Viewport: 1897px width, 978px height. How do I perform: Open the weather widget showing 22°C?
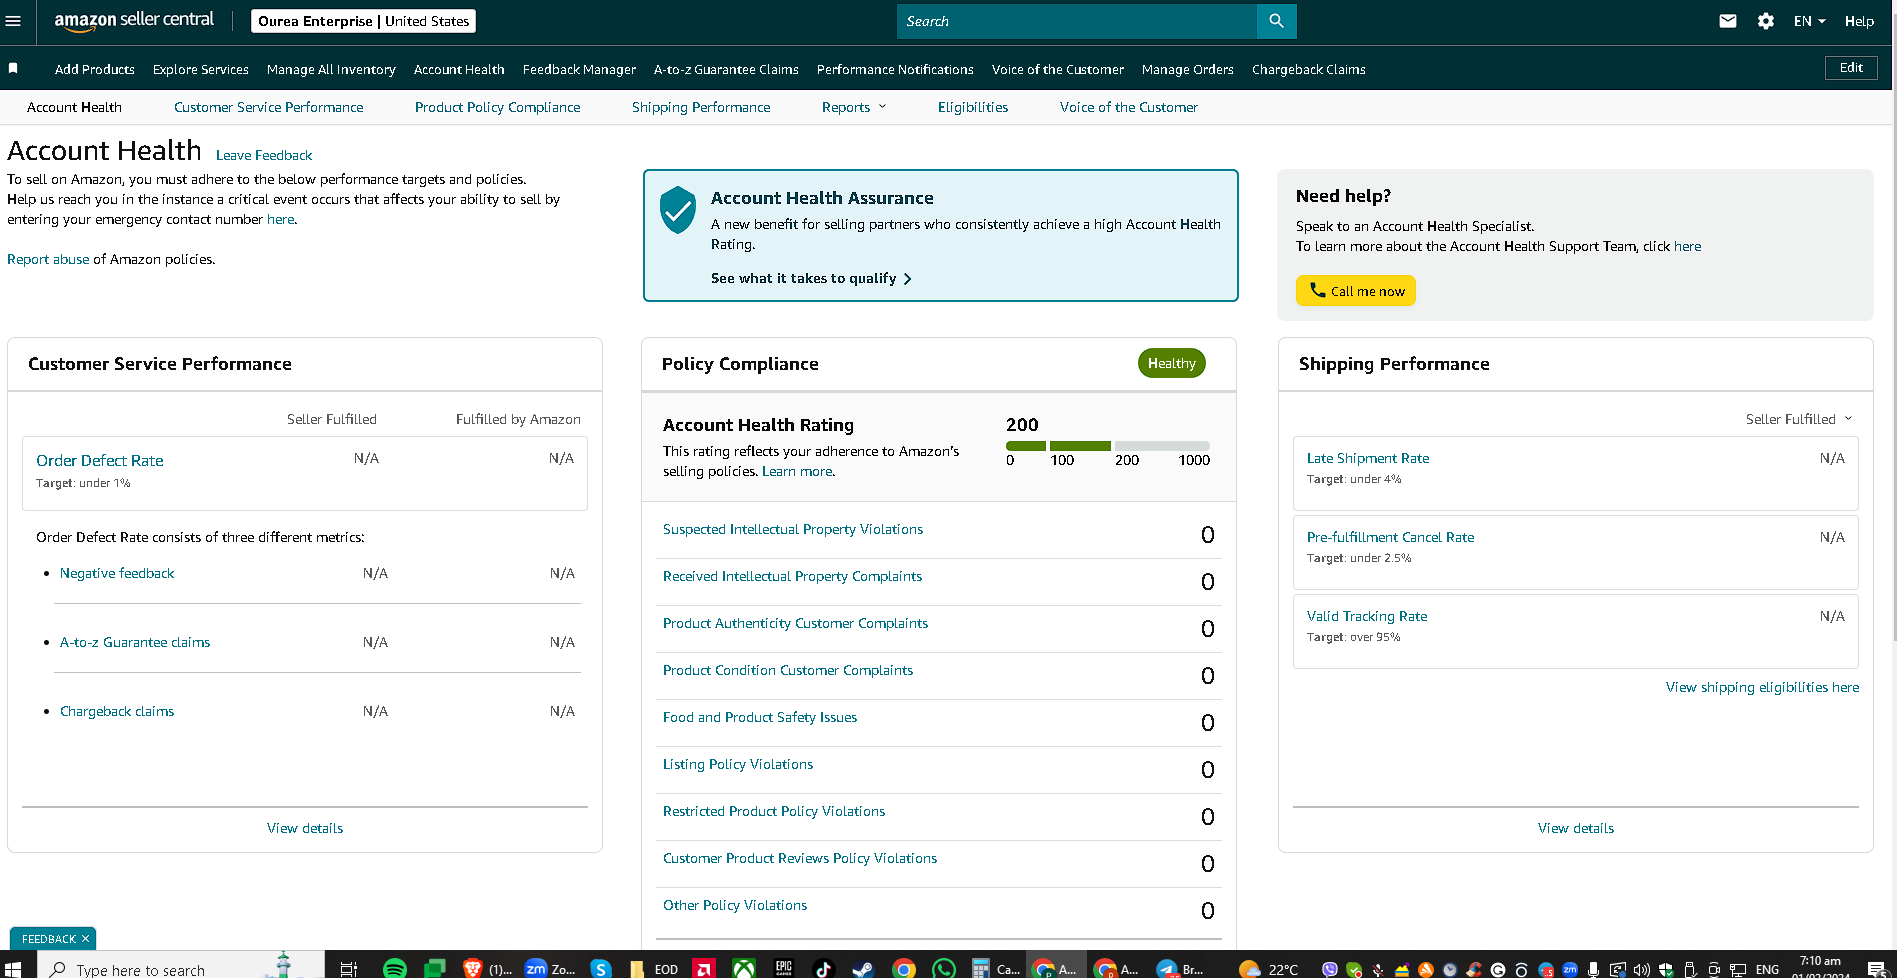tap(1268, 969)
